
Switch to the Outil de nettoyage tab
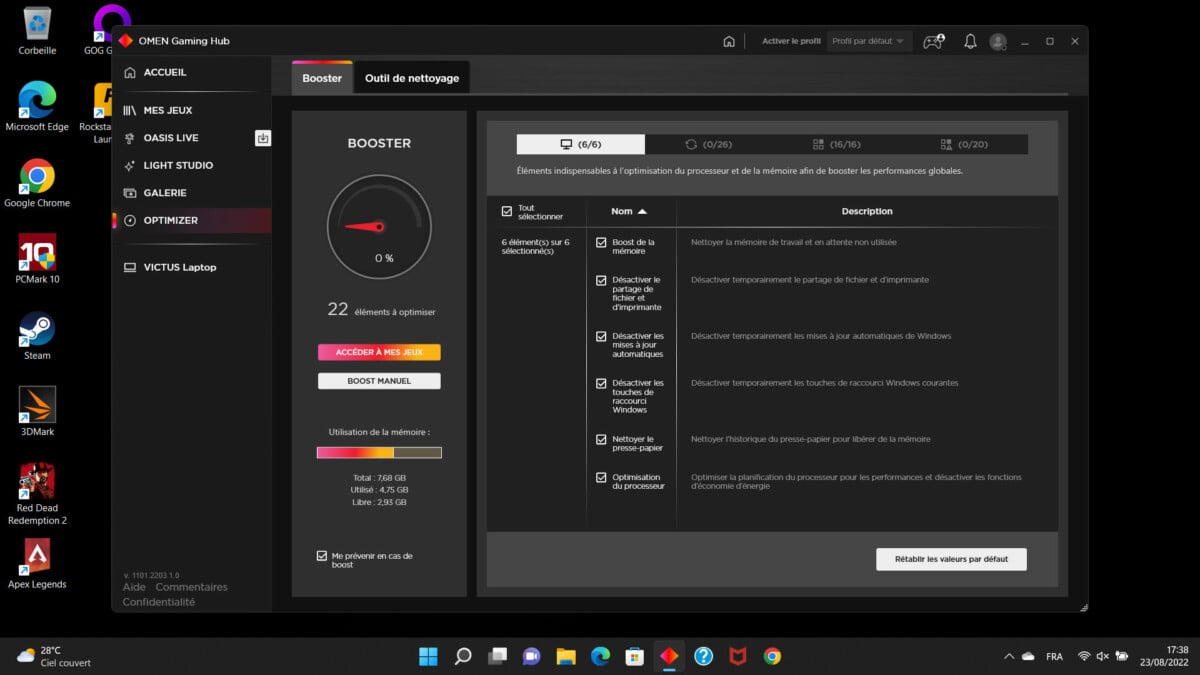tap(411, 77)
